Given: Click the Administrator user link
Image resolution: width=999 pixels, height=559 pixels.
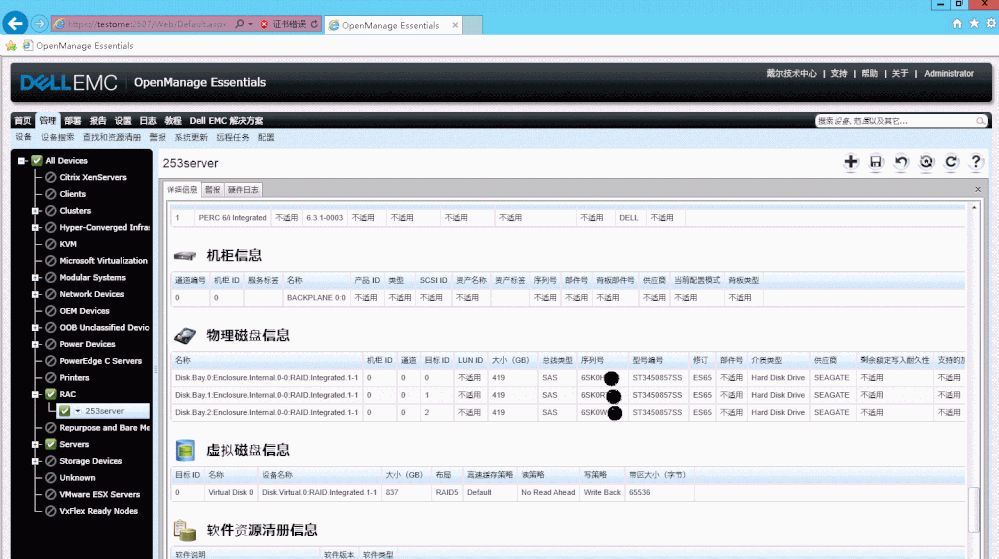Looking at the screenshot, I should [x=949, y=73].
